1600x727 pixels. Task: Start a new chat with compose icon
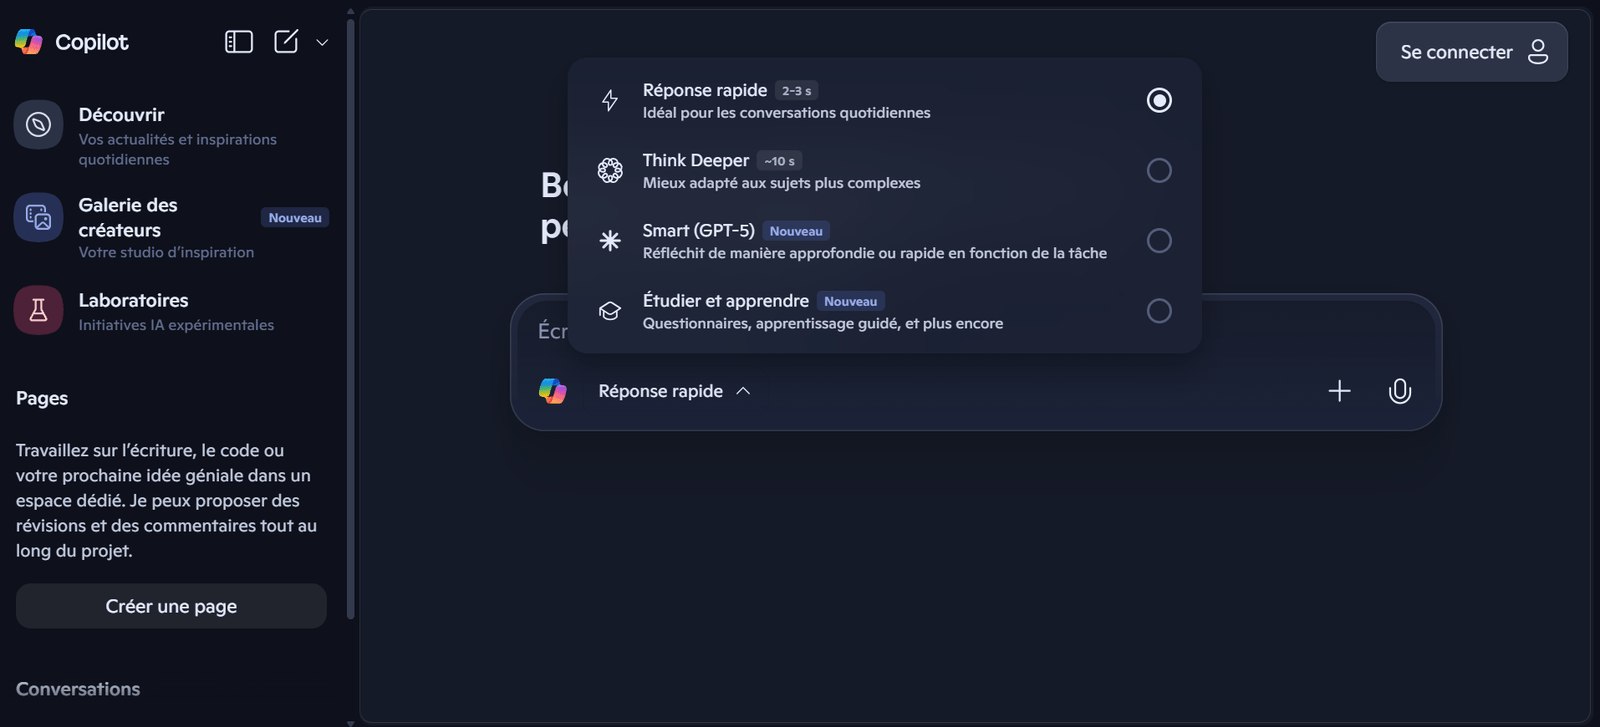pos(286,42)
